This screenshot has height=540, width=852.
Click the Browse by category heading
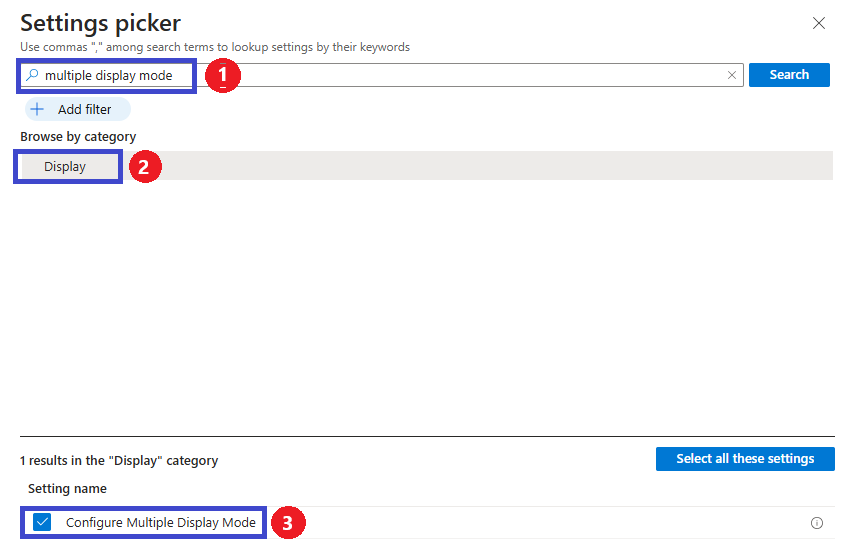pyautogui.click(x=78, y=136)
